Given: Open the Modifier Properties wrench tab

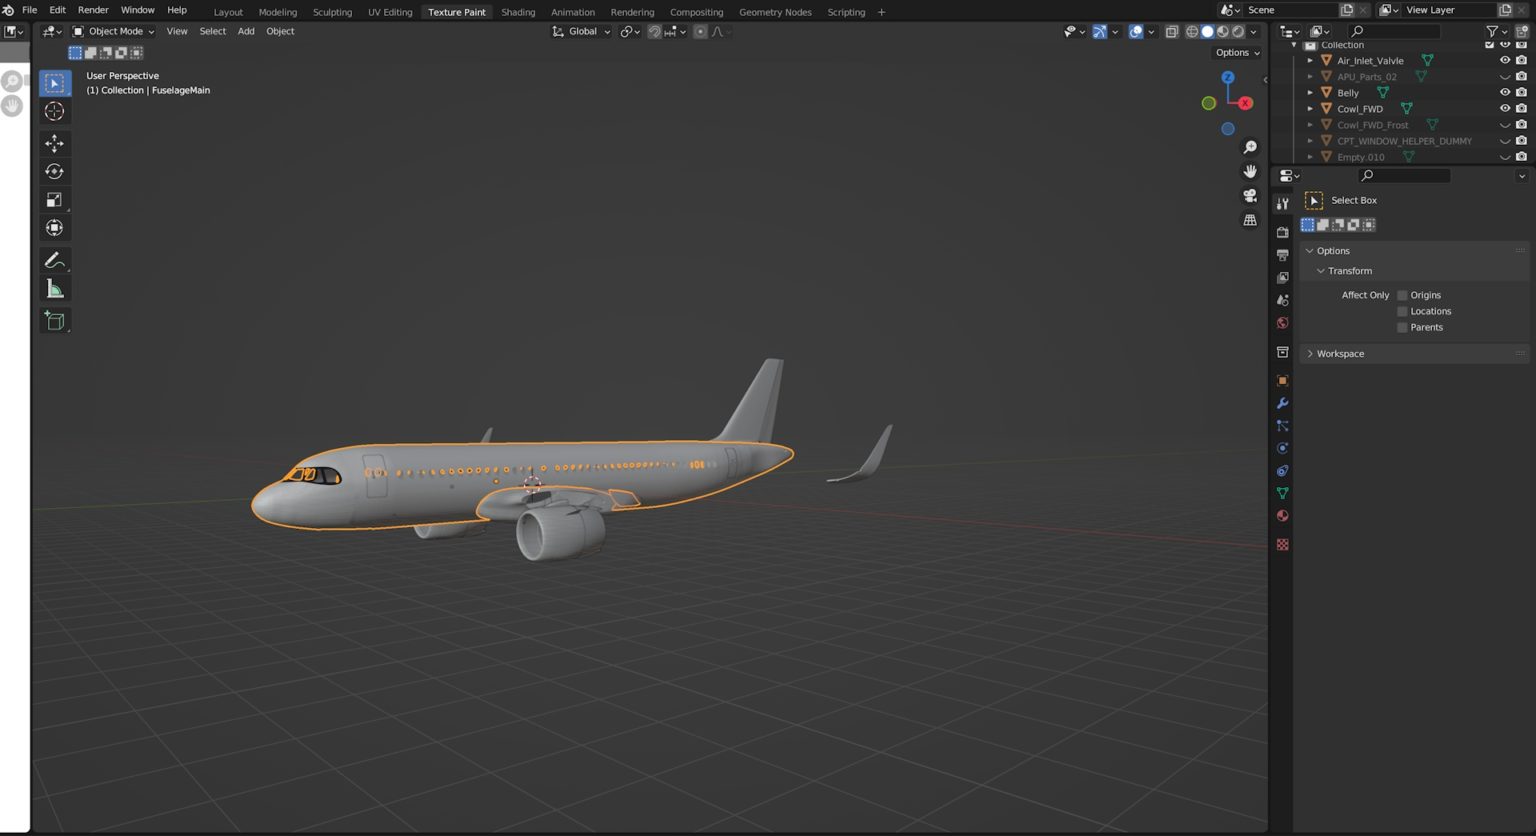Looking at the screenshot, I should click(x=1282, y=403).
